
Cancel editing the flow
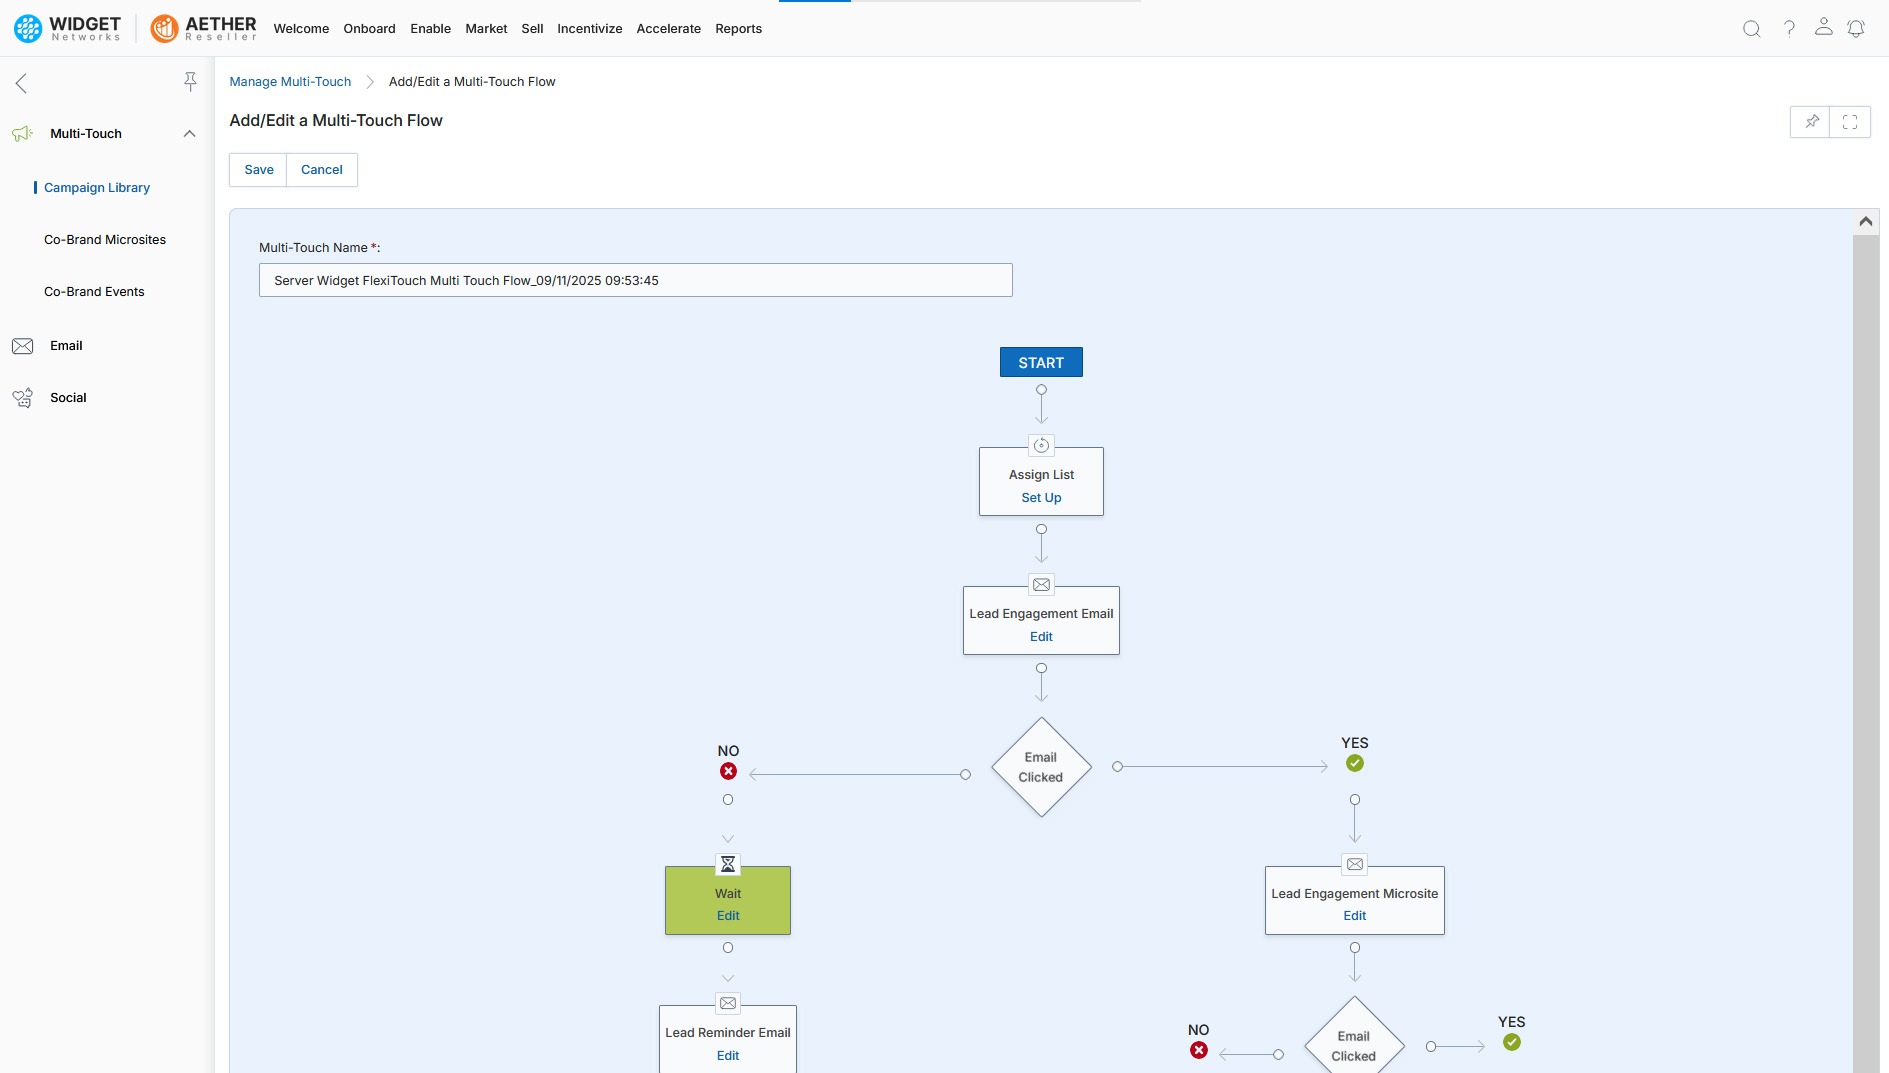pos(321,170)
